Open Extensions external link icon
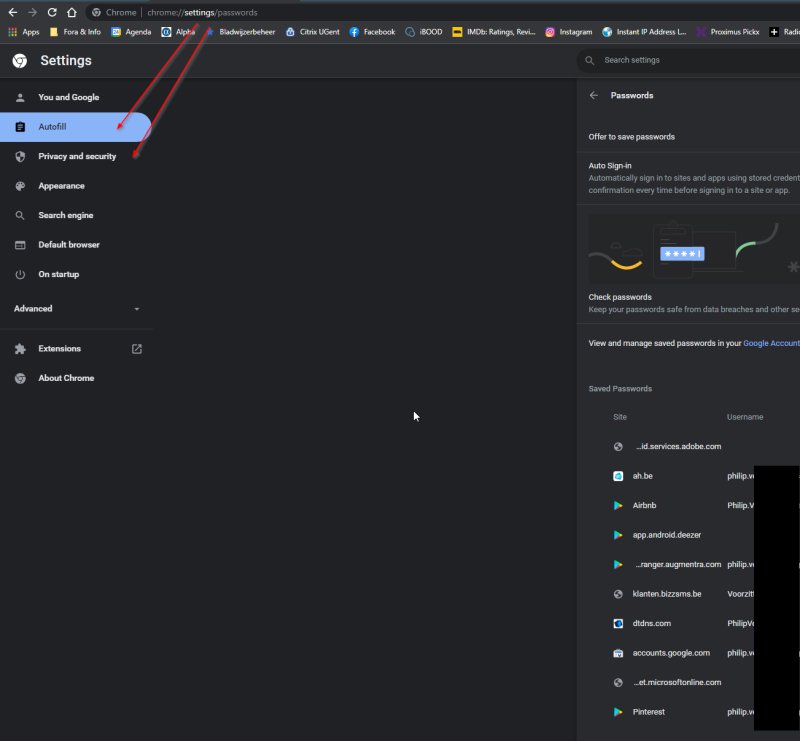The width and height of the screenshot is (800, 741). pos(137,349)
